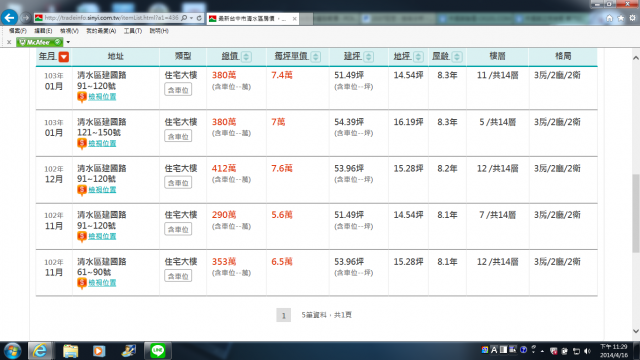Image resolution: width=640 pixels, height=360 pixels.
Task: Click the network tray icon
Action: click(576, 351)
